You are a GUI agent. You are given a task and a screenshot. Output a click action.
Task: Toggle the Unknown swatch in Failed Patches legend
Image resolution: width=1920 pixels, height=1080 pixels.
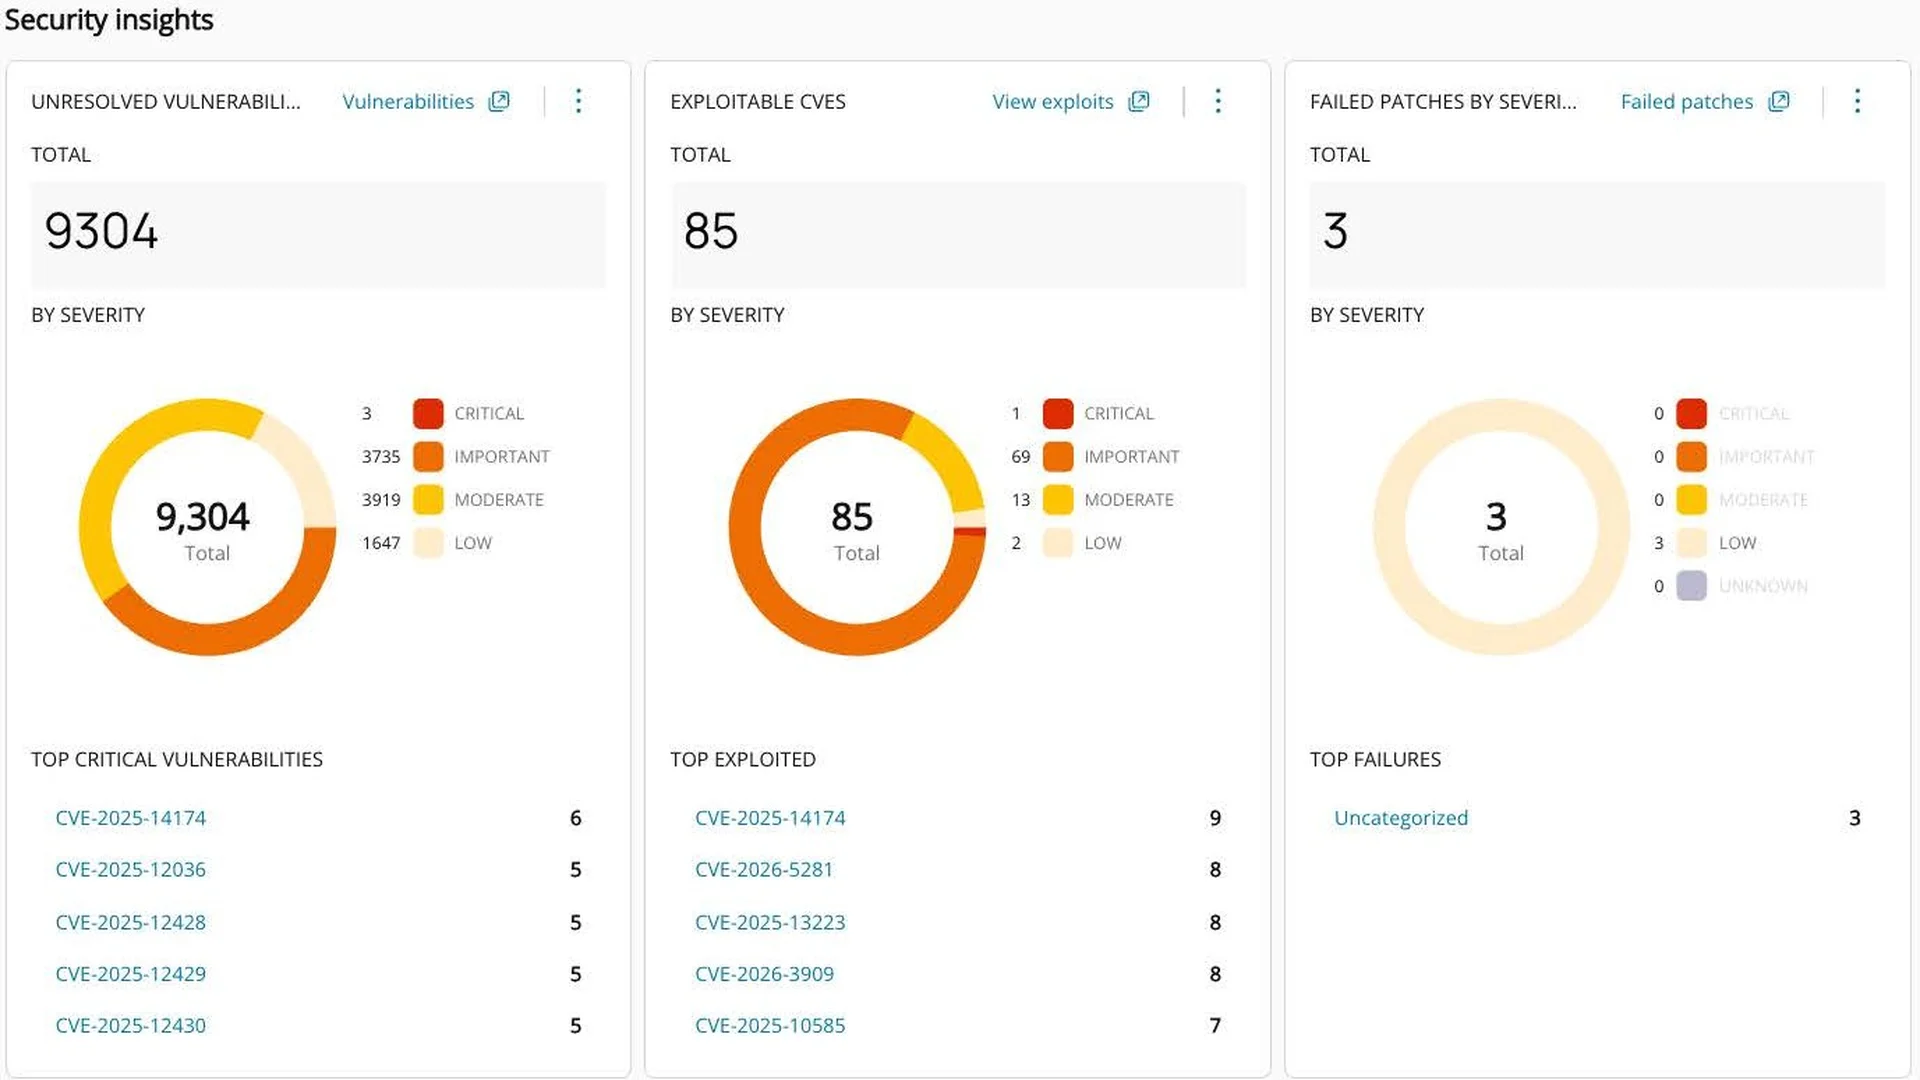click(1692, 585)
